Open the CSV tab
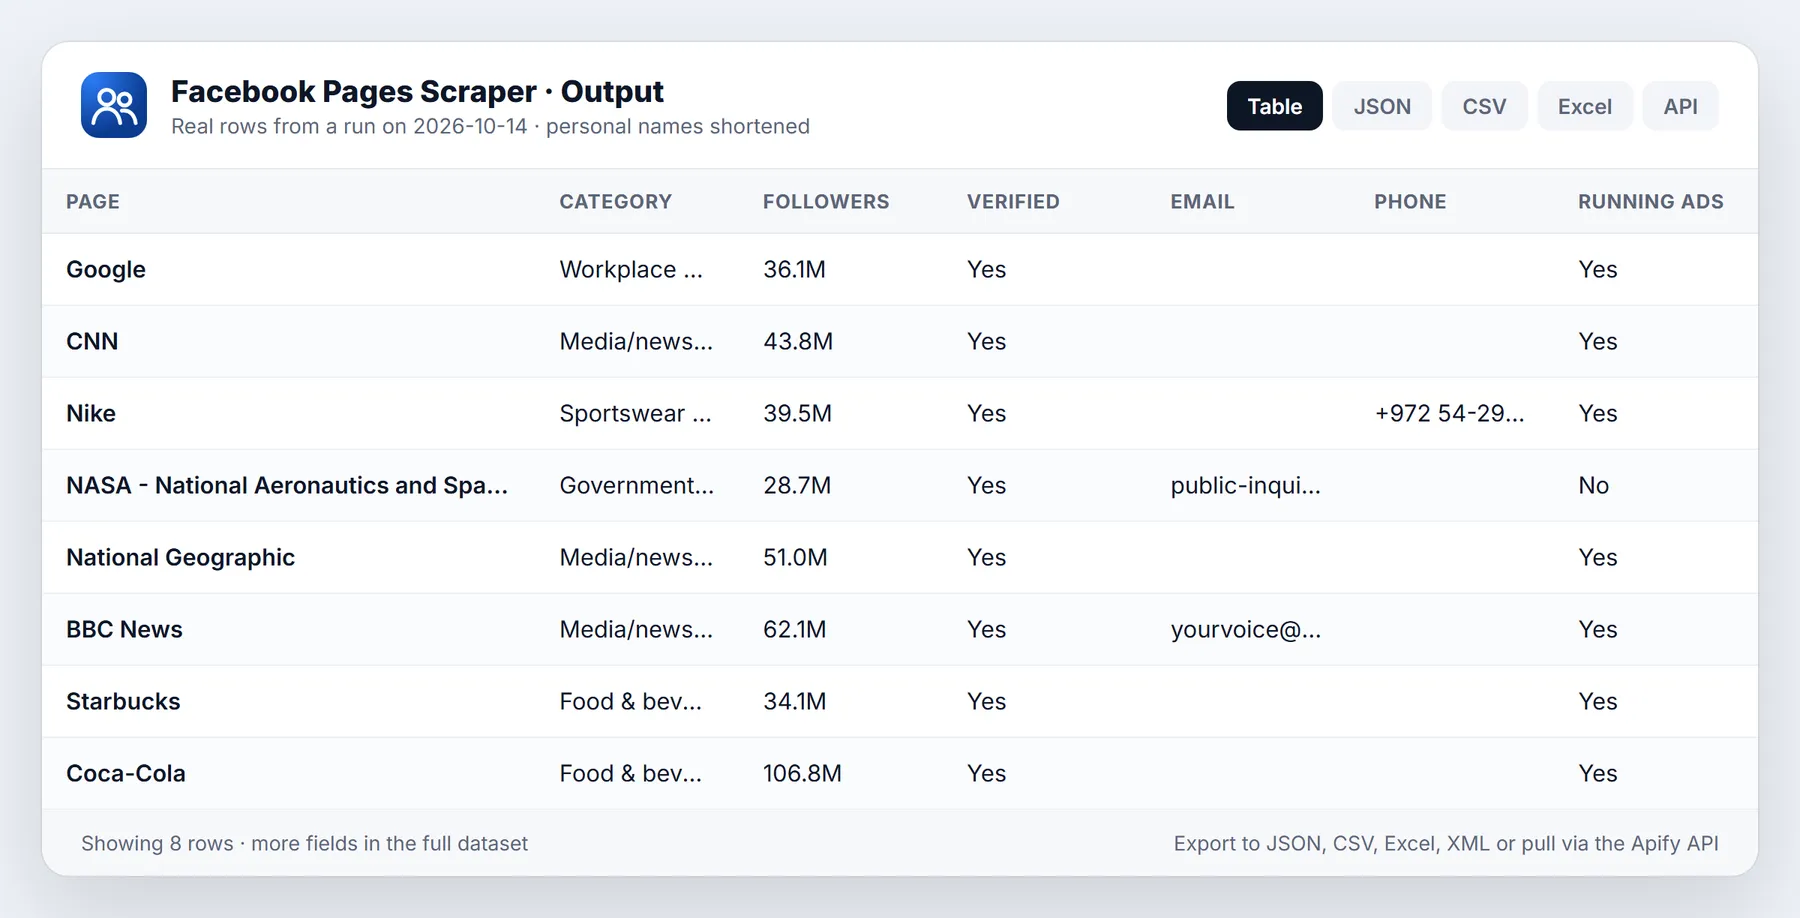Screen dimensions: 1800x918 [1484, 106]
